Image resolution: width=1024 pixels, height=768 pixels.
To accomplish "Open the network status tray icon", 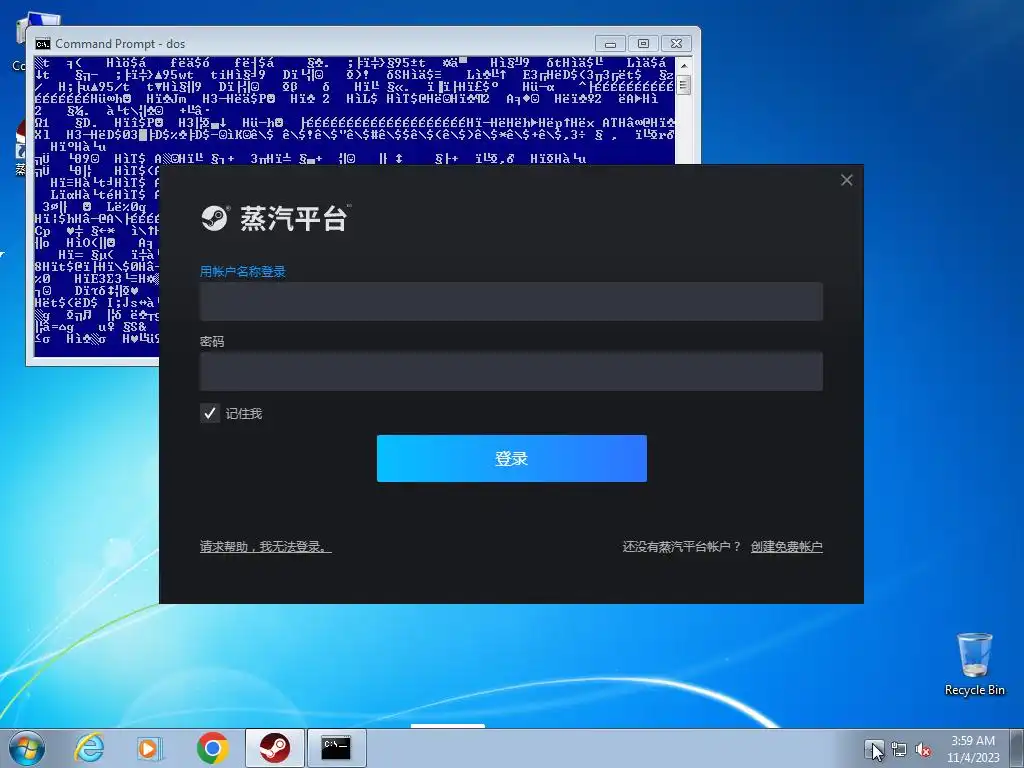I will [x=899, y=750].
